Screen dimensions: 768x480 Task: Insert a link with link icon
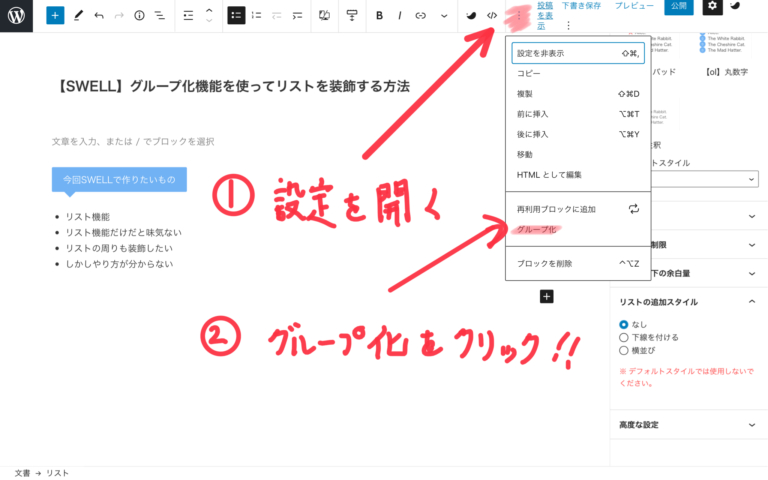421,16
